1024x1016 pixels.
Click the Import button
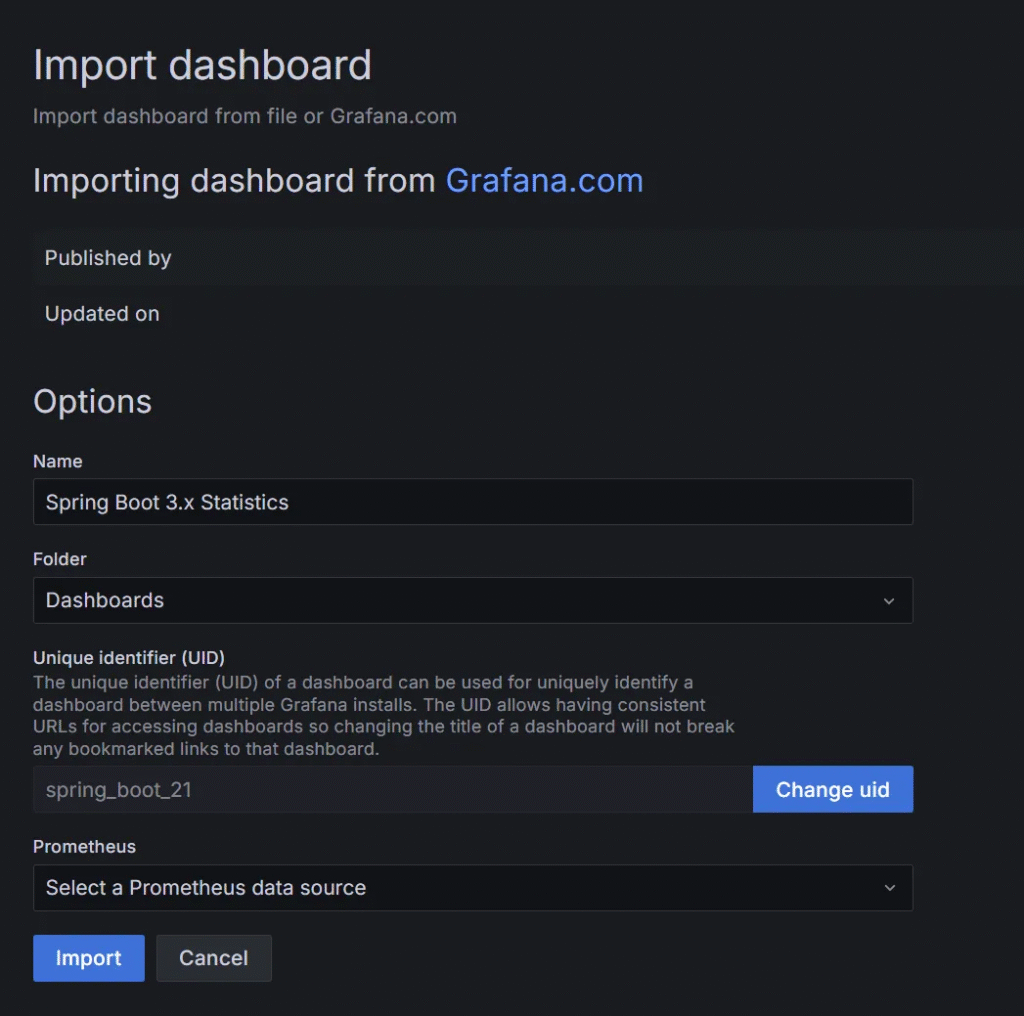89,958
